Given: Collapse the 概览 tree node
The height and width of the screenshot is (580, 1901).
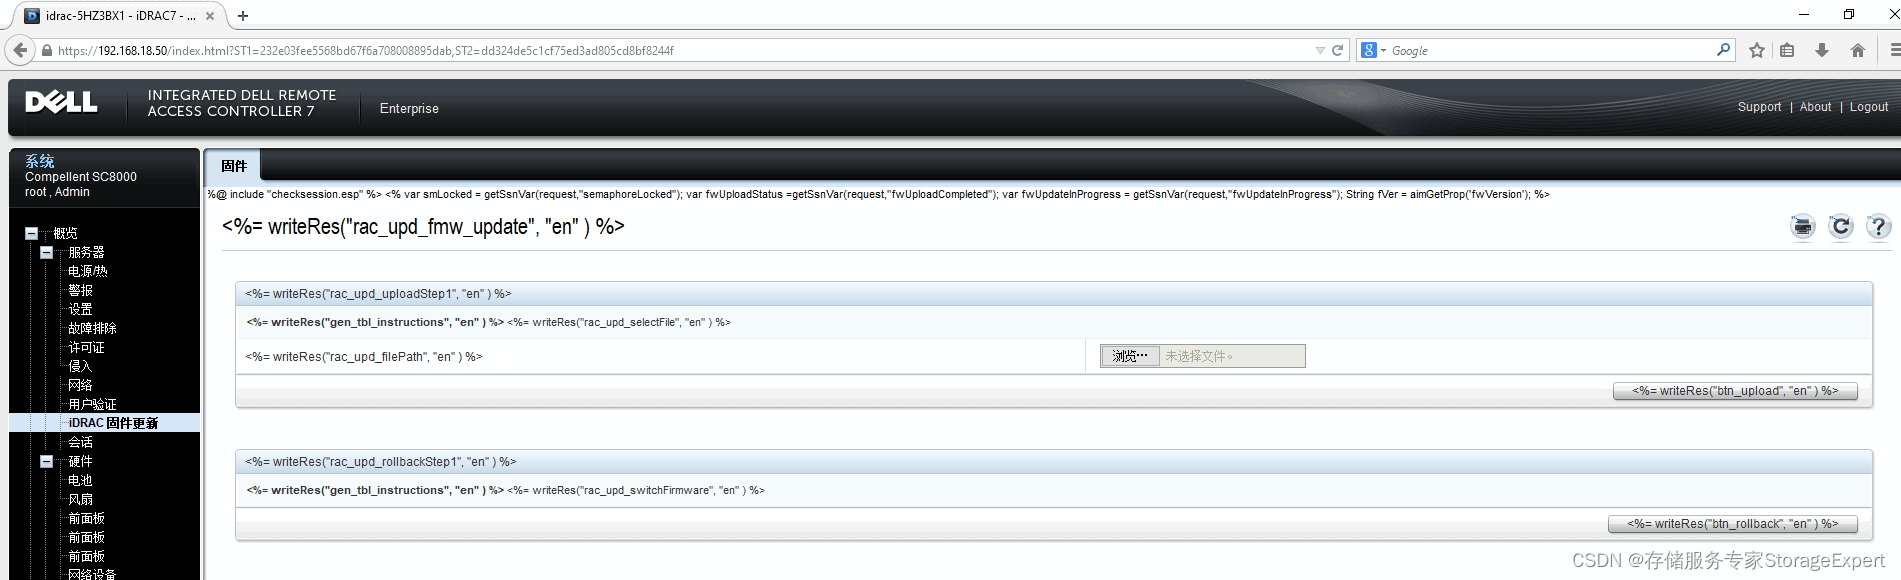Looking at the screenshot, I should point(31,233).
